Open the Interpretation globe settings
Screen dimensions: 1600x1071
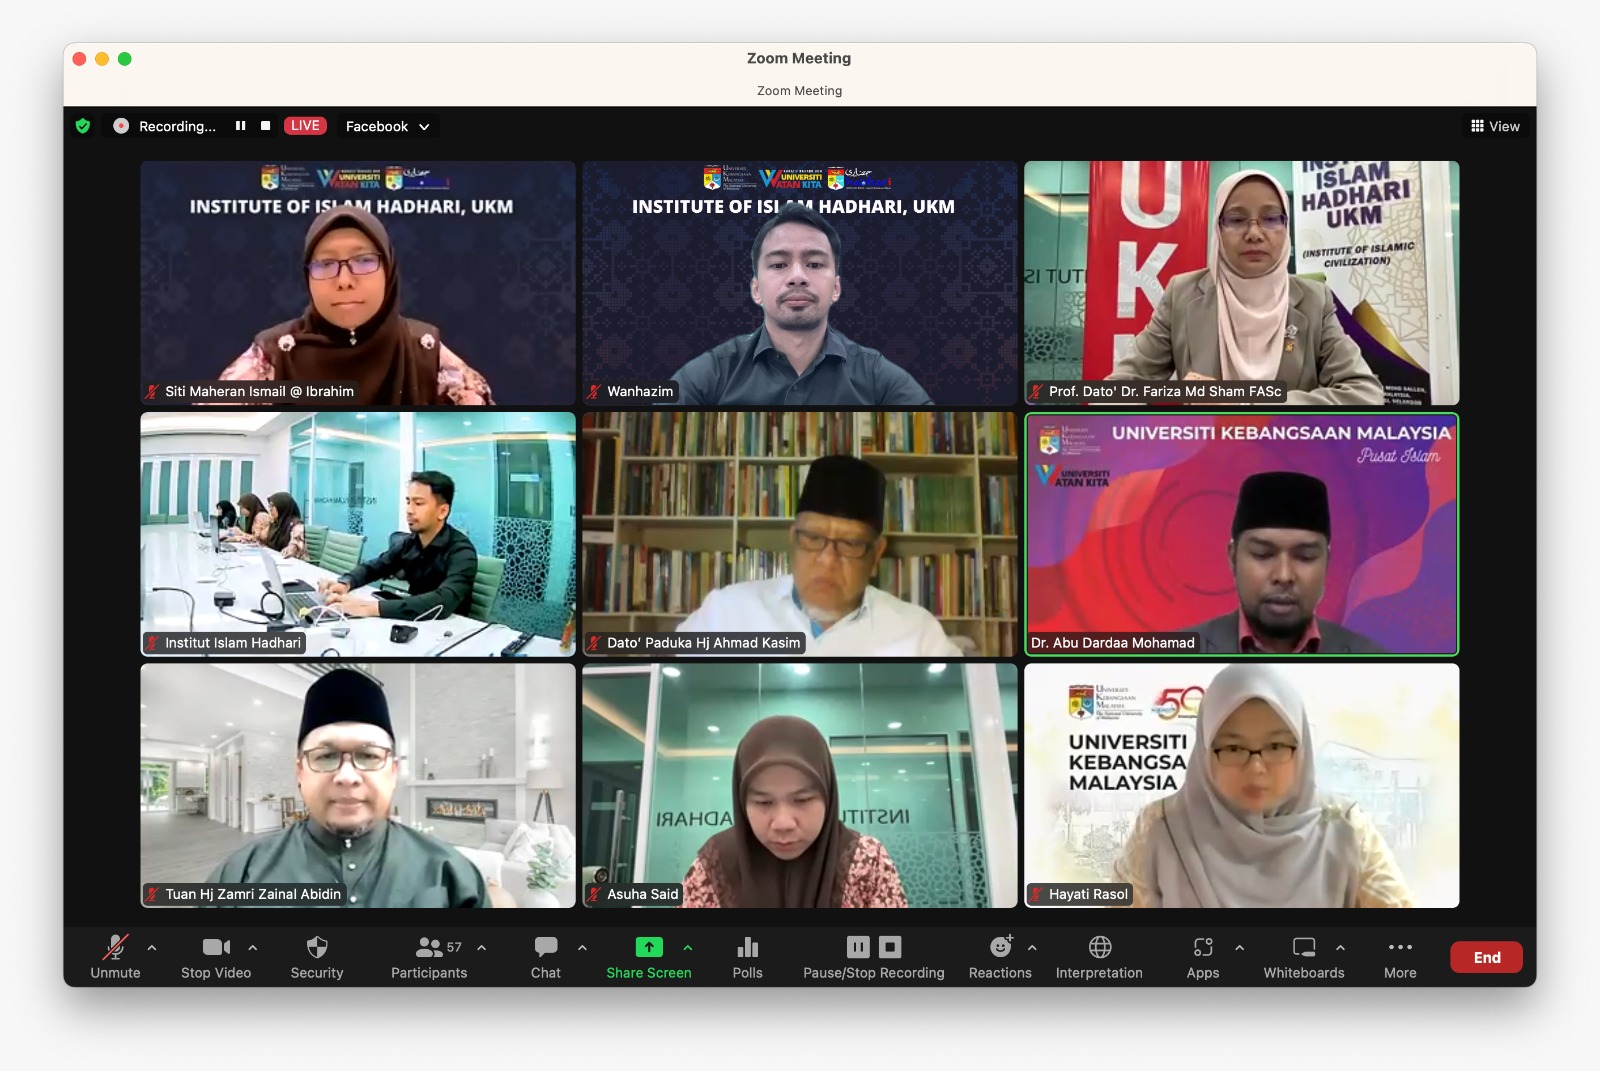click(x=1099, y=956)
